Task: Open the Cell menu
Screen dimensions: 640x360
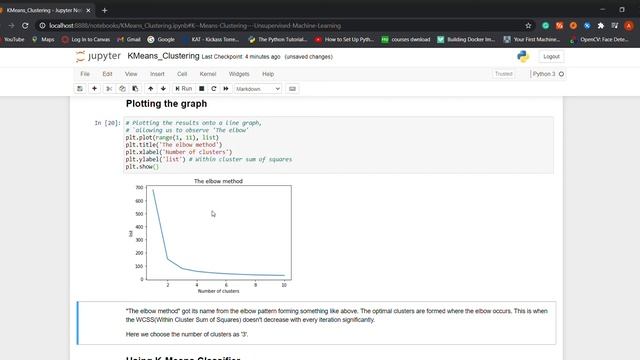Action: click(x=182, y=74)
